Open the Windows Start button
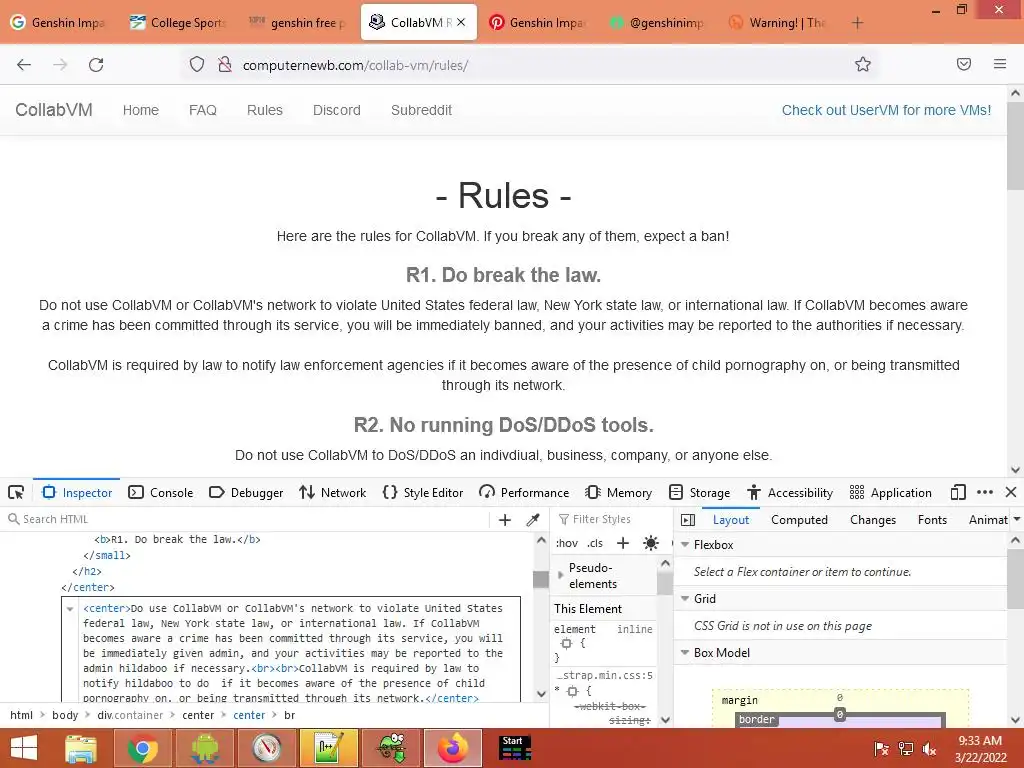 pos(24,748)
